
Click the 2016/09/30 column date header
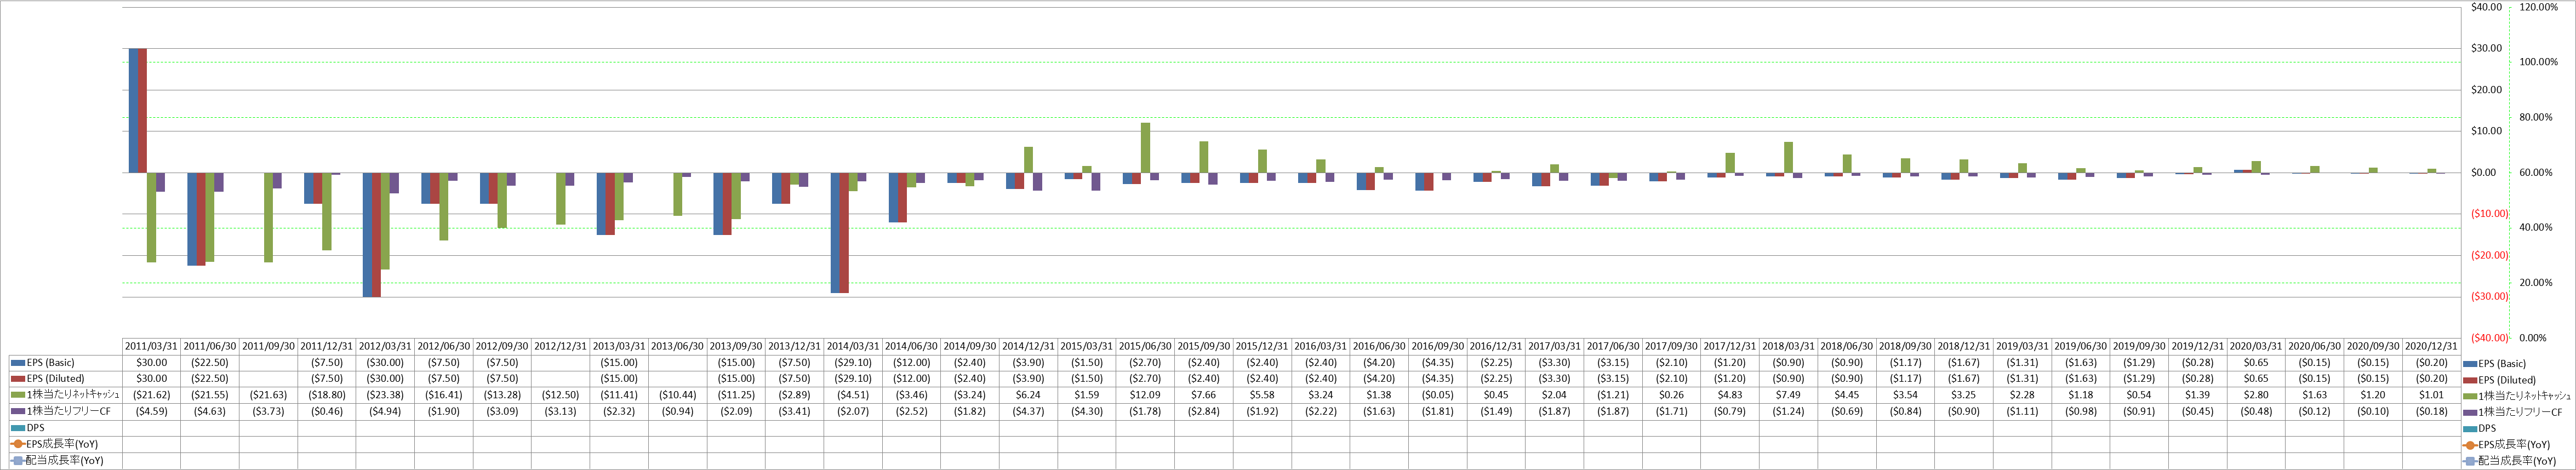coord(1438,346)
